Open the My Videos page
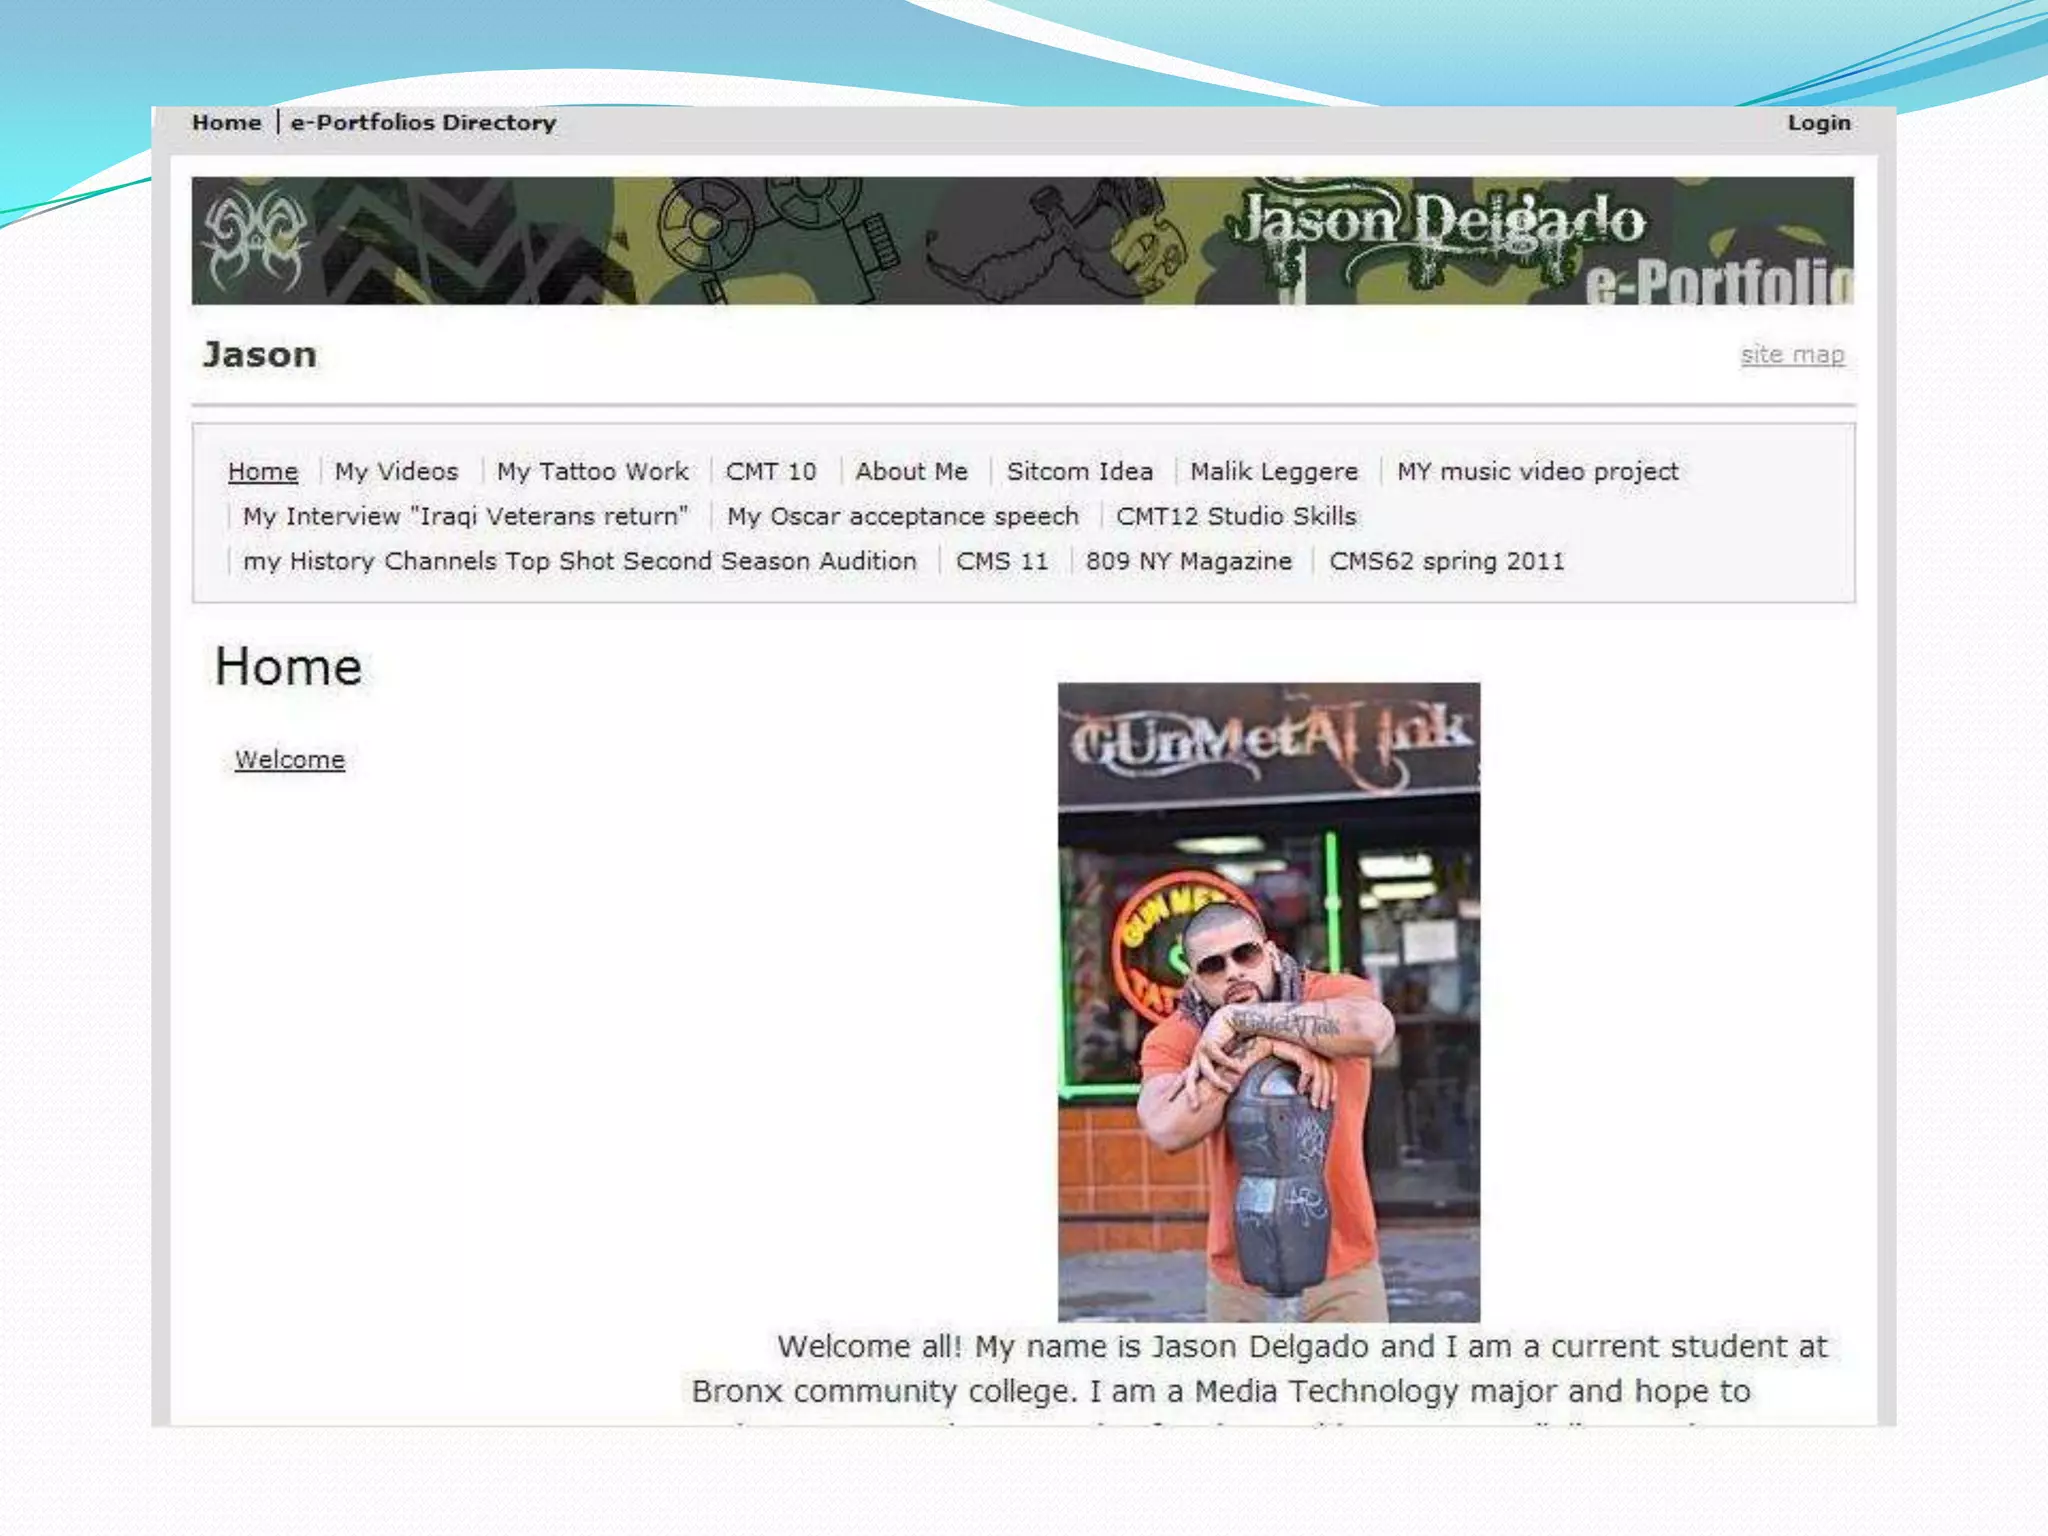The width and height of the screenshot is (2048, 1536). click(x=396, y=472)
